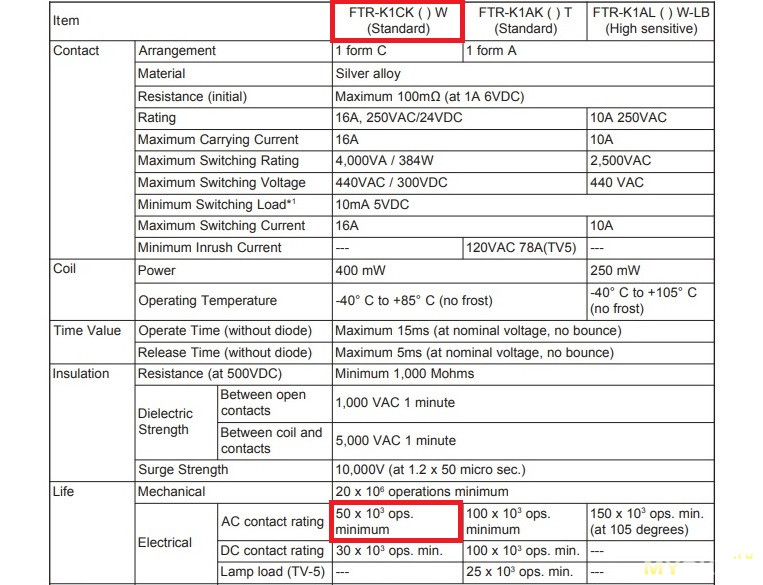The width and height of the screenshot is (763, 585).
Task: Click the 'Contact' category cell
Action: point(92,150)
